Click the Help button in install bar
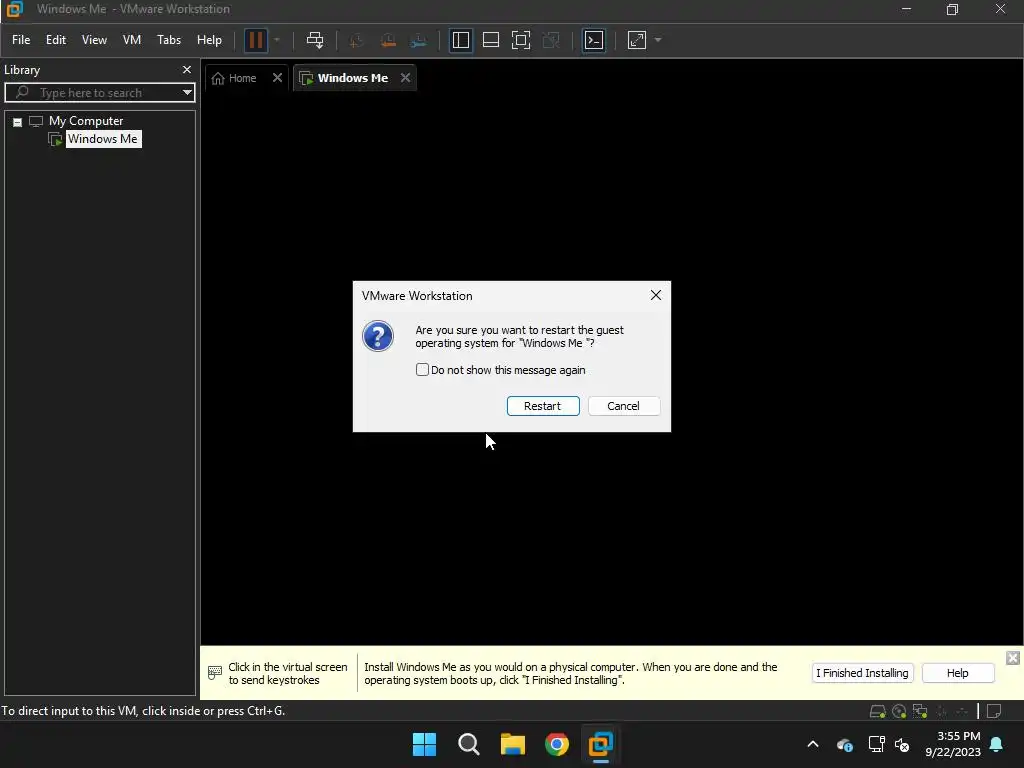 pos(957,673)
